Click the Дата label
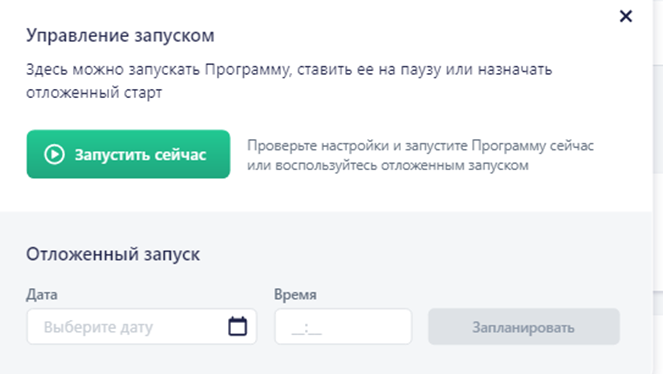The image size is (663, 374). [x=42, y=295]
